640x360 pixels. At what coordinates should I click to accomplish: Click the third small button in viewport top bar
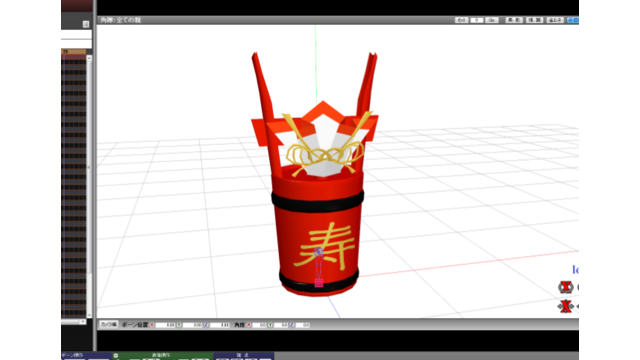point(492,20)
